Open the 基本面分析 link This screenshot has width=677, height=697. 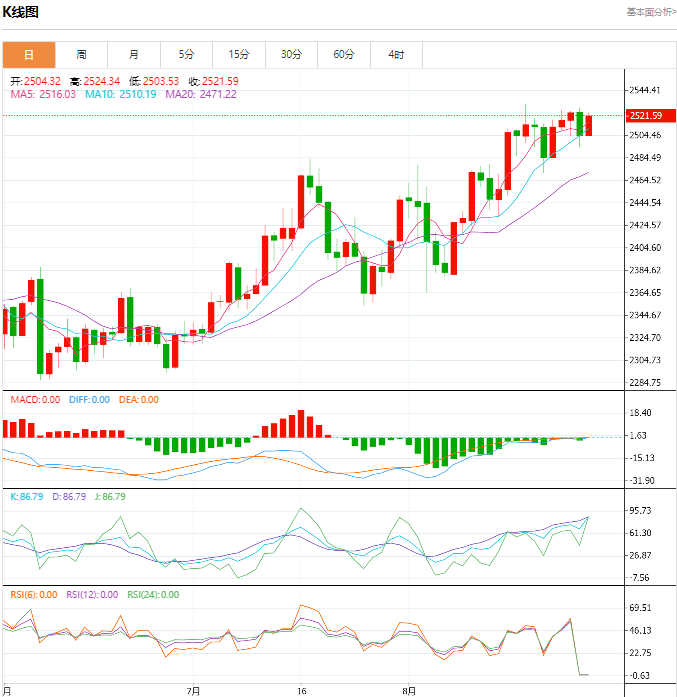651,12
